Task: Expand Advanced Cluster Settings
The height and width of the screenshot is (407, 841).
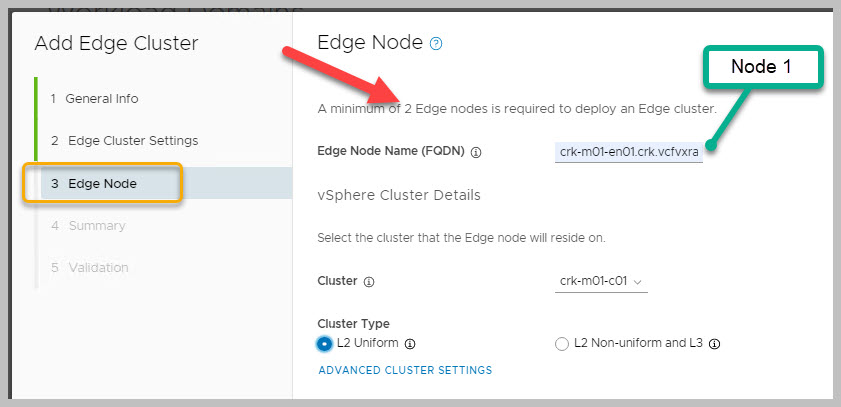Action: click(404, 370)
